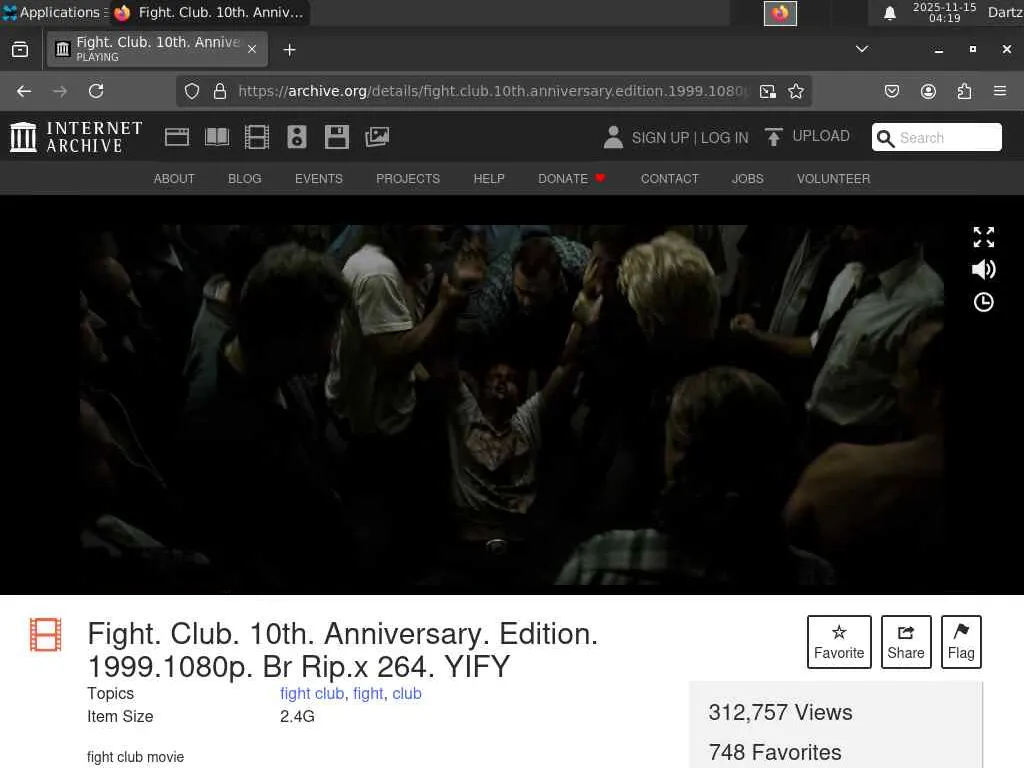Screen dimensions: 1024x768
Task: Toggle the address bar picture-in-picture icon
Action: [x=768, y=91]
